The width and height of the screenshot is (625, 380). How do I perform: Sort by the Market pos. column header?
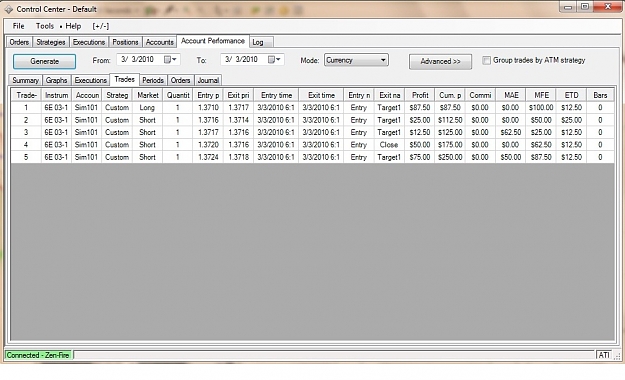[x=147, y=95]
